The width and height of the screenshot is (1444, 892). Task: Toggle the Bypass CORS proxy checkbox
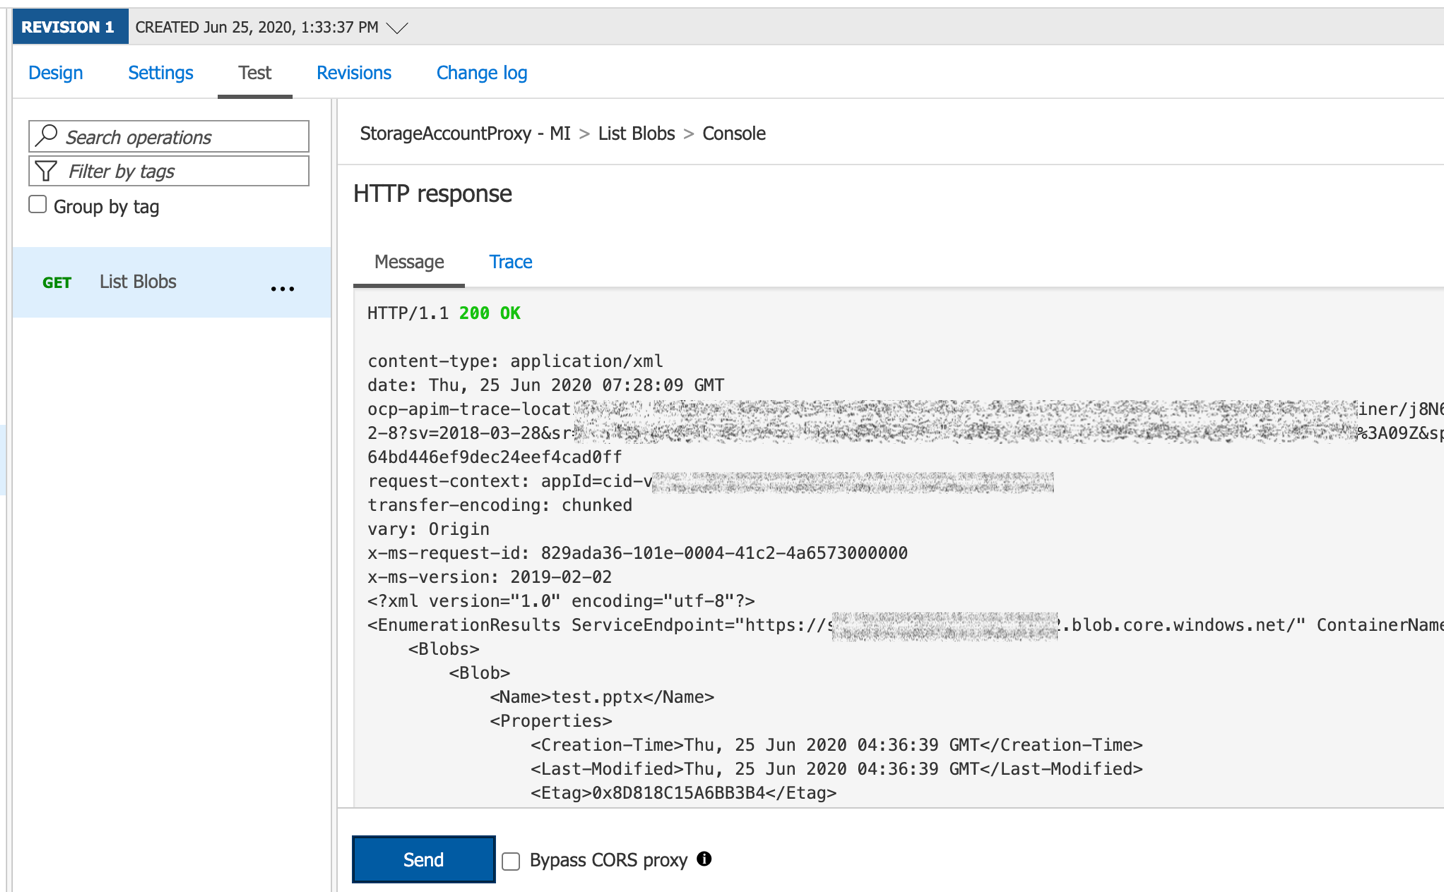511,861
